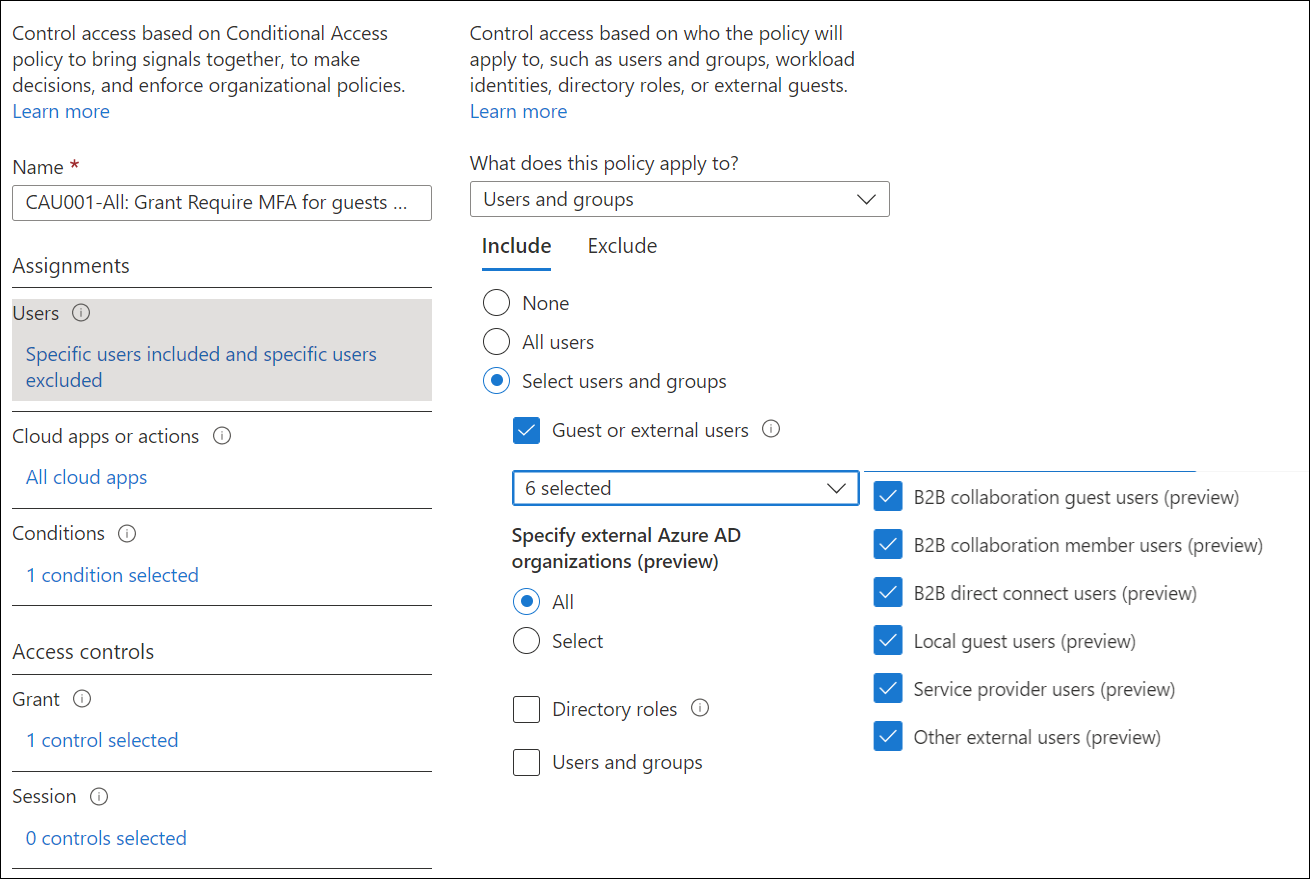Click the info icon beside Cloud apps or actions
The height and width of the screenshot is (879, 1310).
[222, 436]
